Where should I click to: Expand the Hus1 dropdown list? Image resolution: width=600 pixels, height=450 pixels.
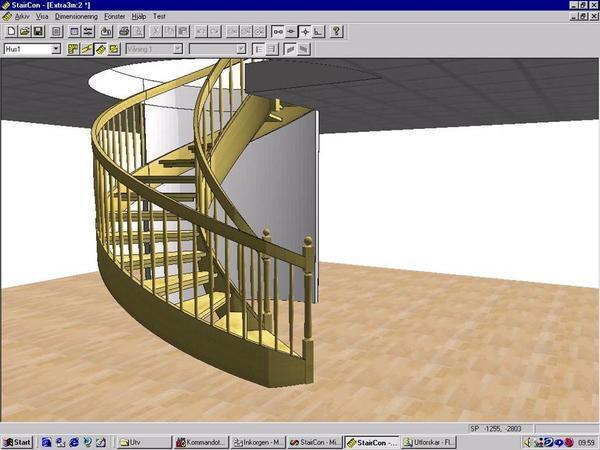(56, 49)
